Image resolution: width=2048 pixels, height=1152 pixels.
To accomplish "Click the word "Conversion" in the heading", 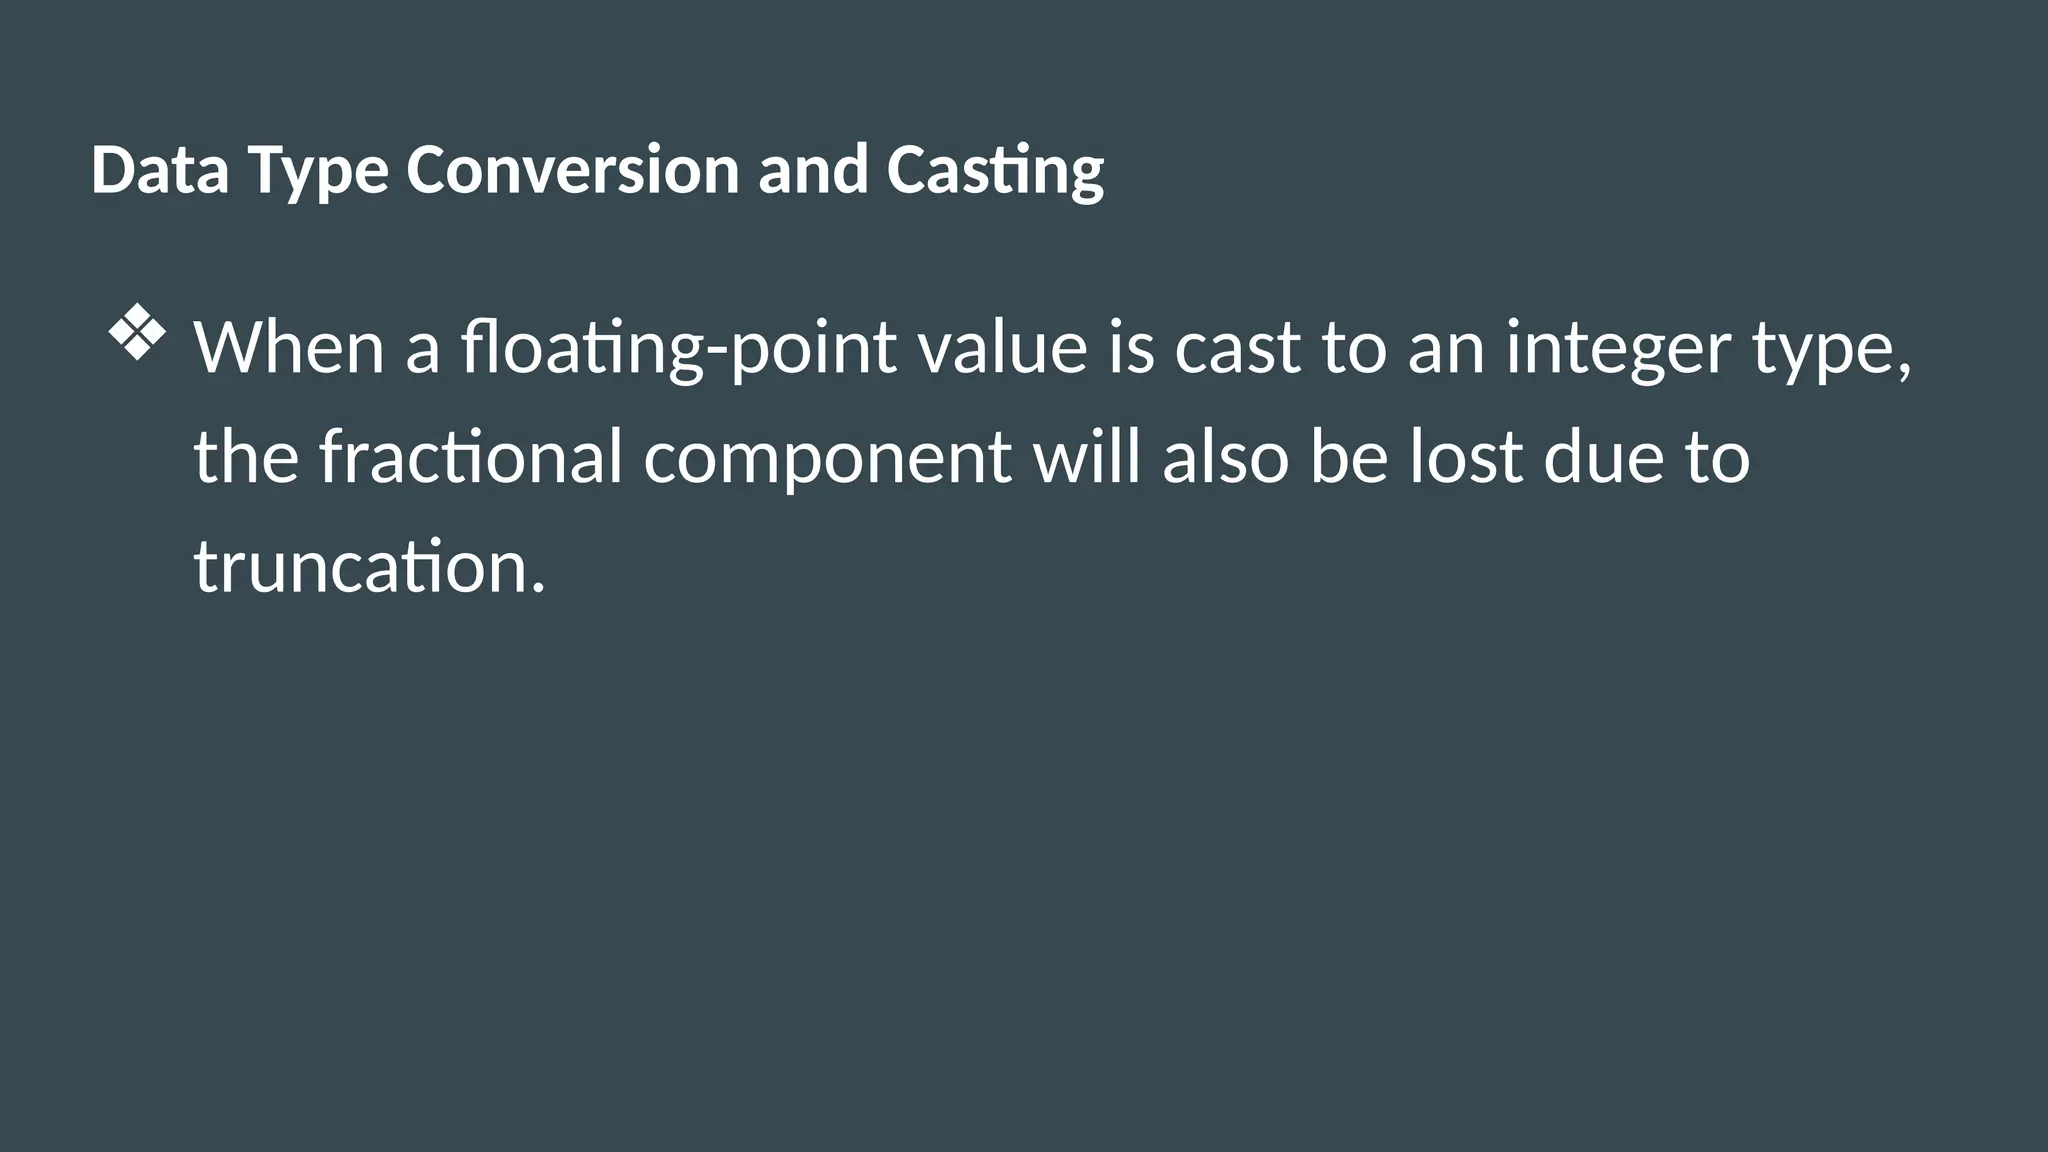I will pos(572,169).
